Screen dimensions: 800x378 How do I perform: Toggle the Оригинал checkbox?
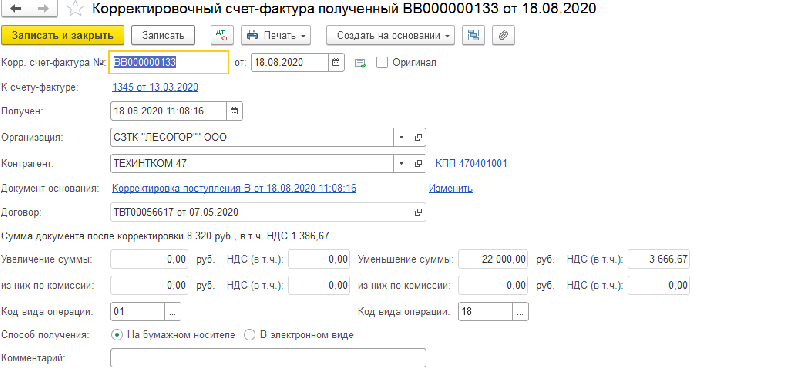coord(382,63)
